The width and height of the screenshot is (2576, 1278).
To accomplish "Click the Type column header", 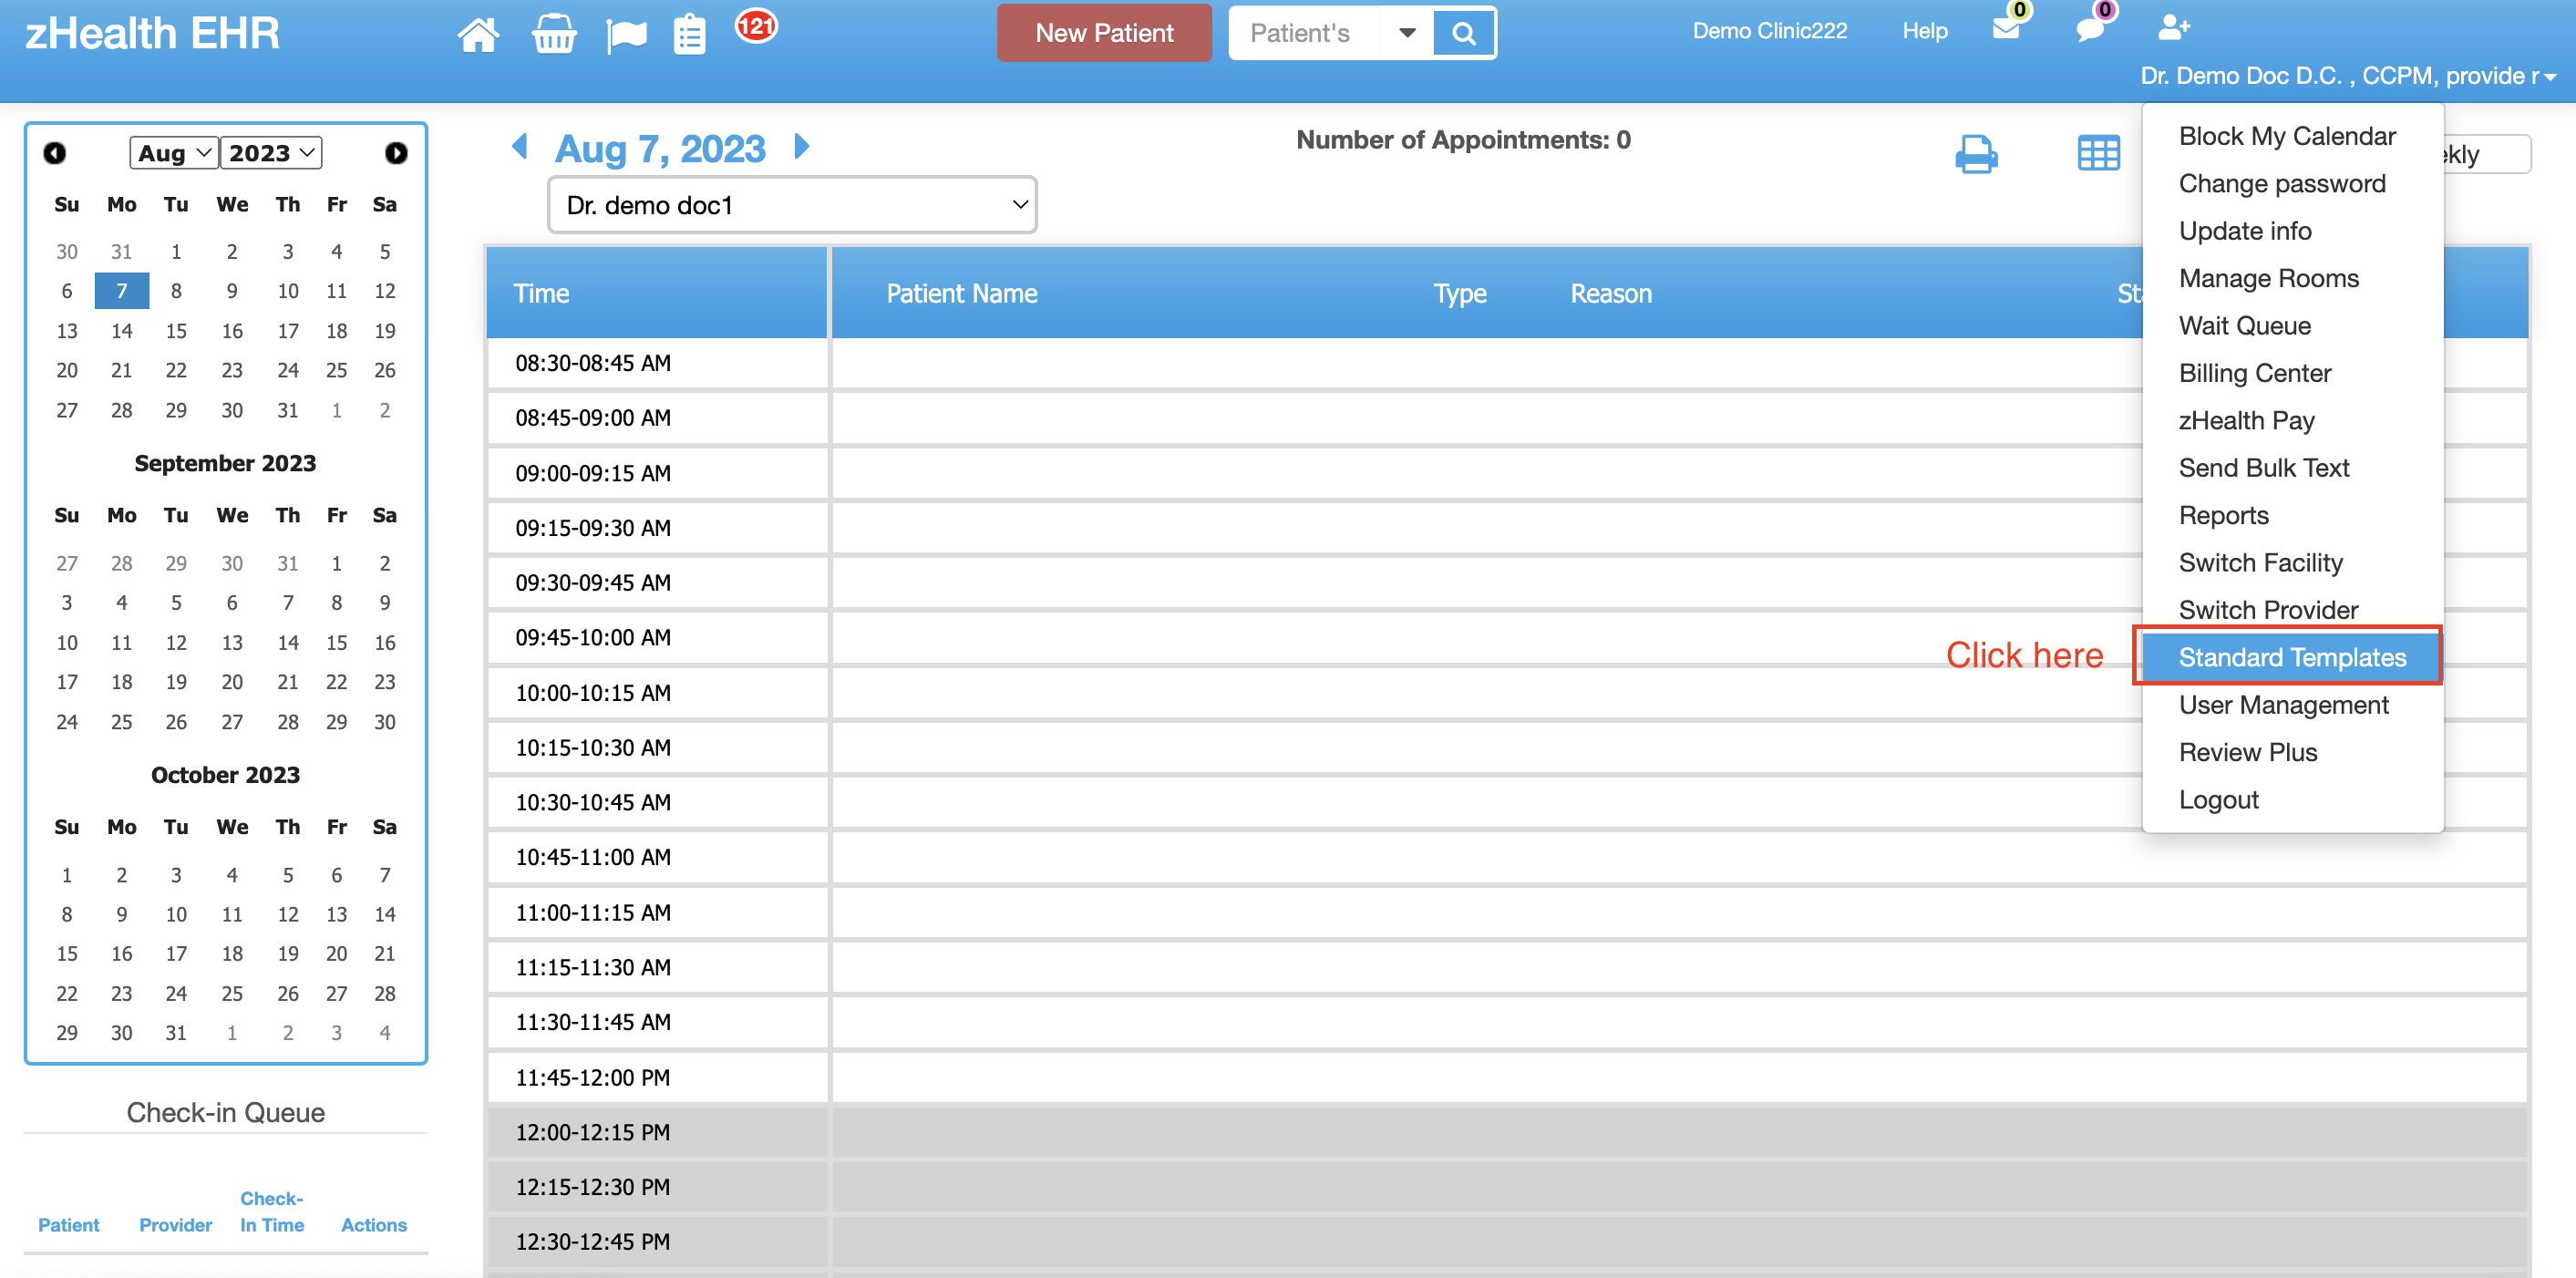I will pyautogui.click(x=1460, y=294).
